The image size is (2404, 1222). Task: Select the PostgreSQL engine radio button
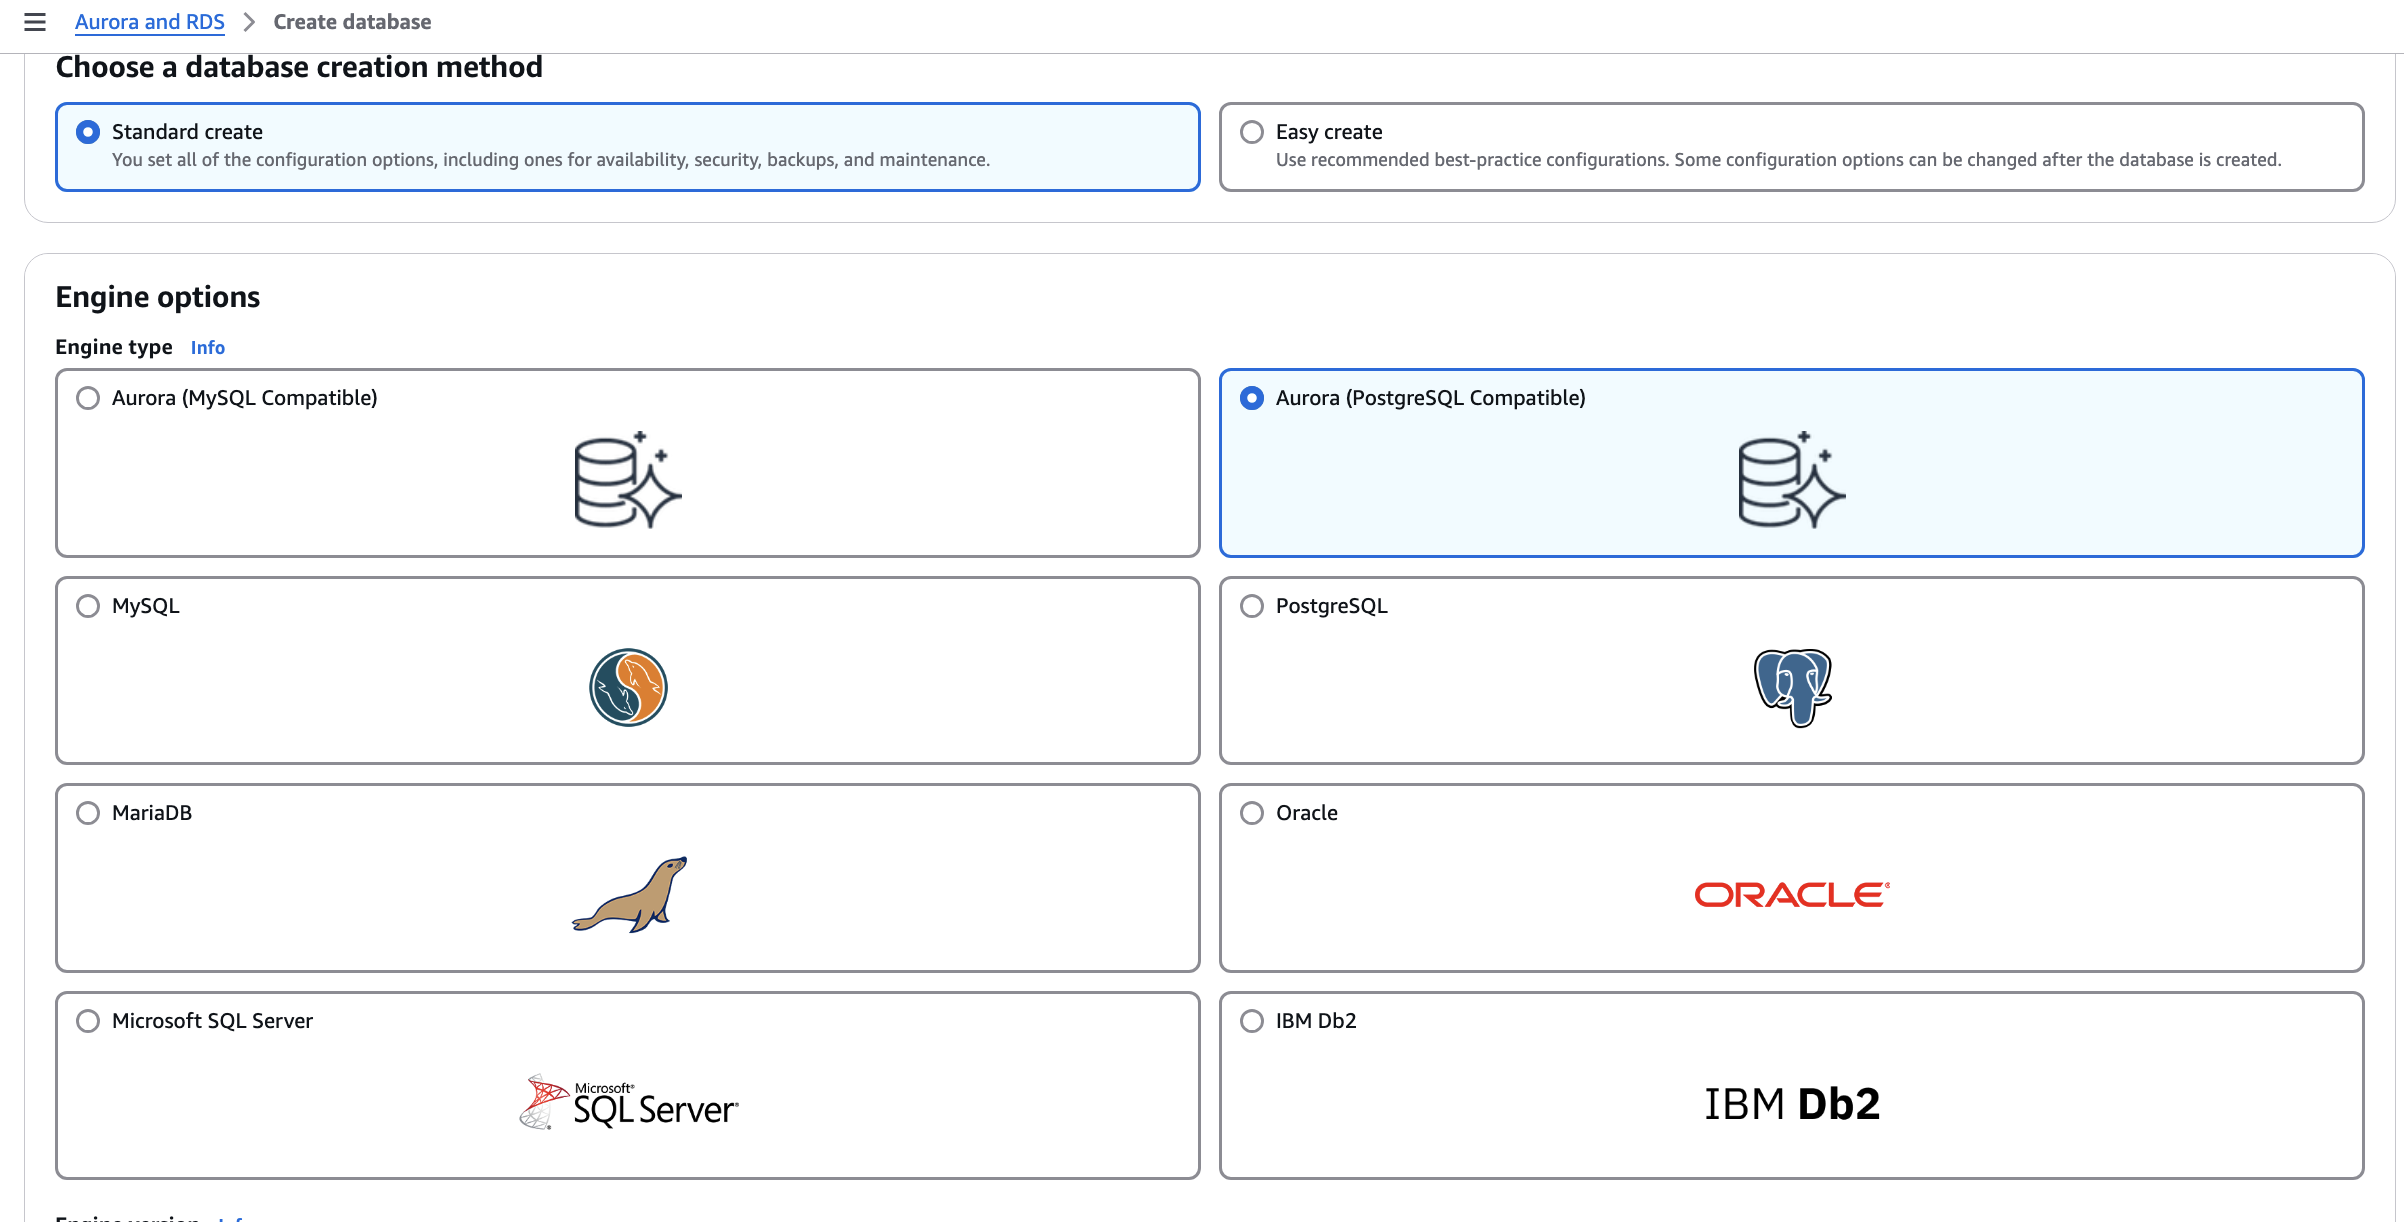[1252, 606]
